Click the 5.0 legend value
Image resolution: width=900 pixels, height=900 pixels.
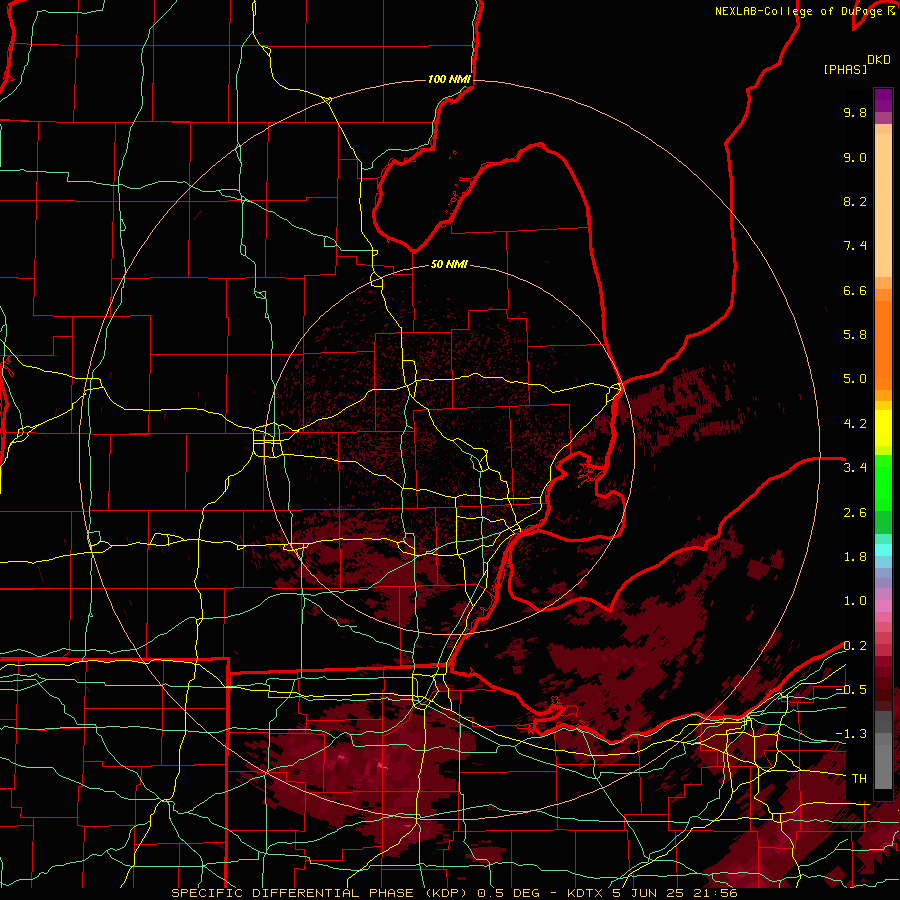point(855,379)
